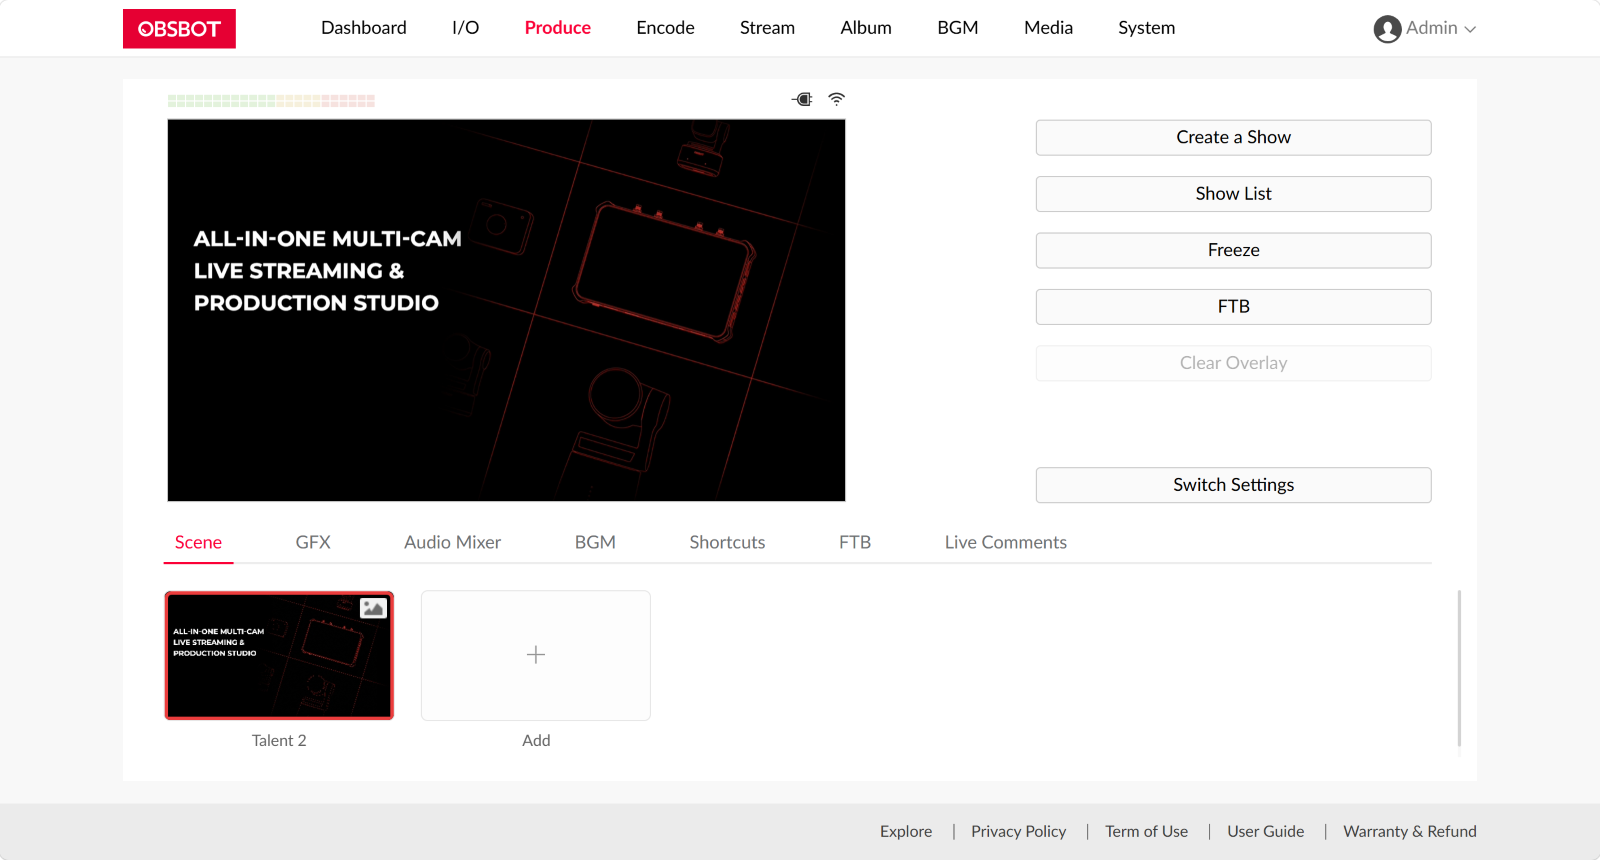Click the Admin user avatar icon
The width and height of the screenshot is (1600, 860).
1387,29
